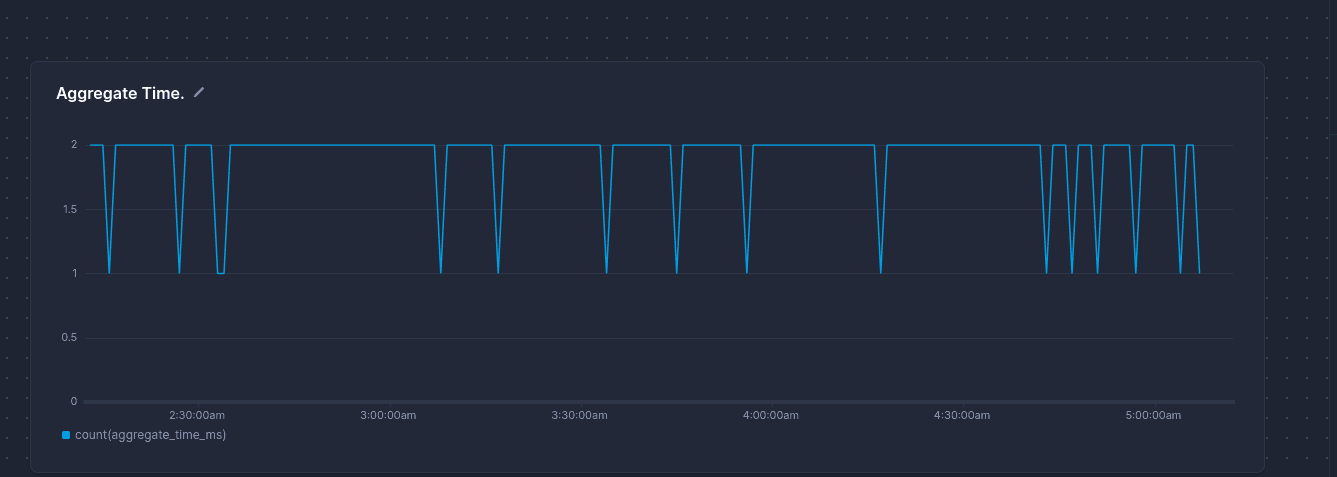Click the 4:30:00am x-axis label
Screen dimensions: 1337x477
coord(962,415)
